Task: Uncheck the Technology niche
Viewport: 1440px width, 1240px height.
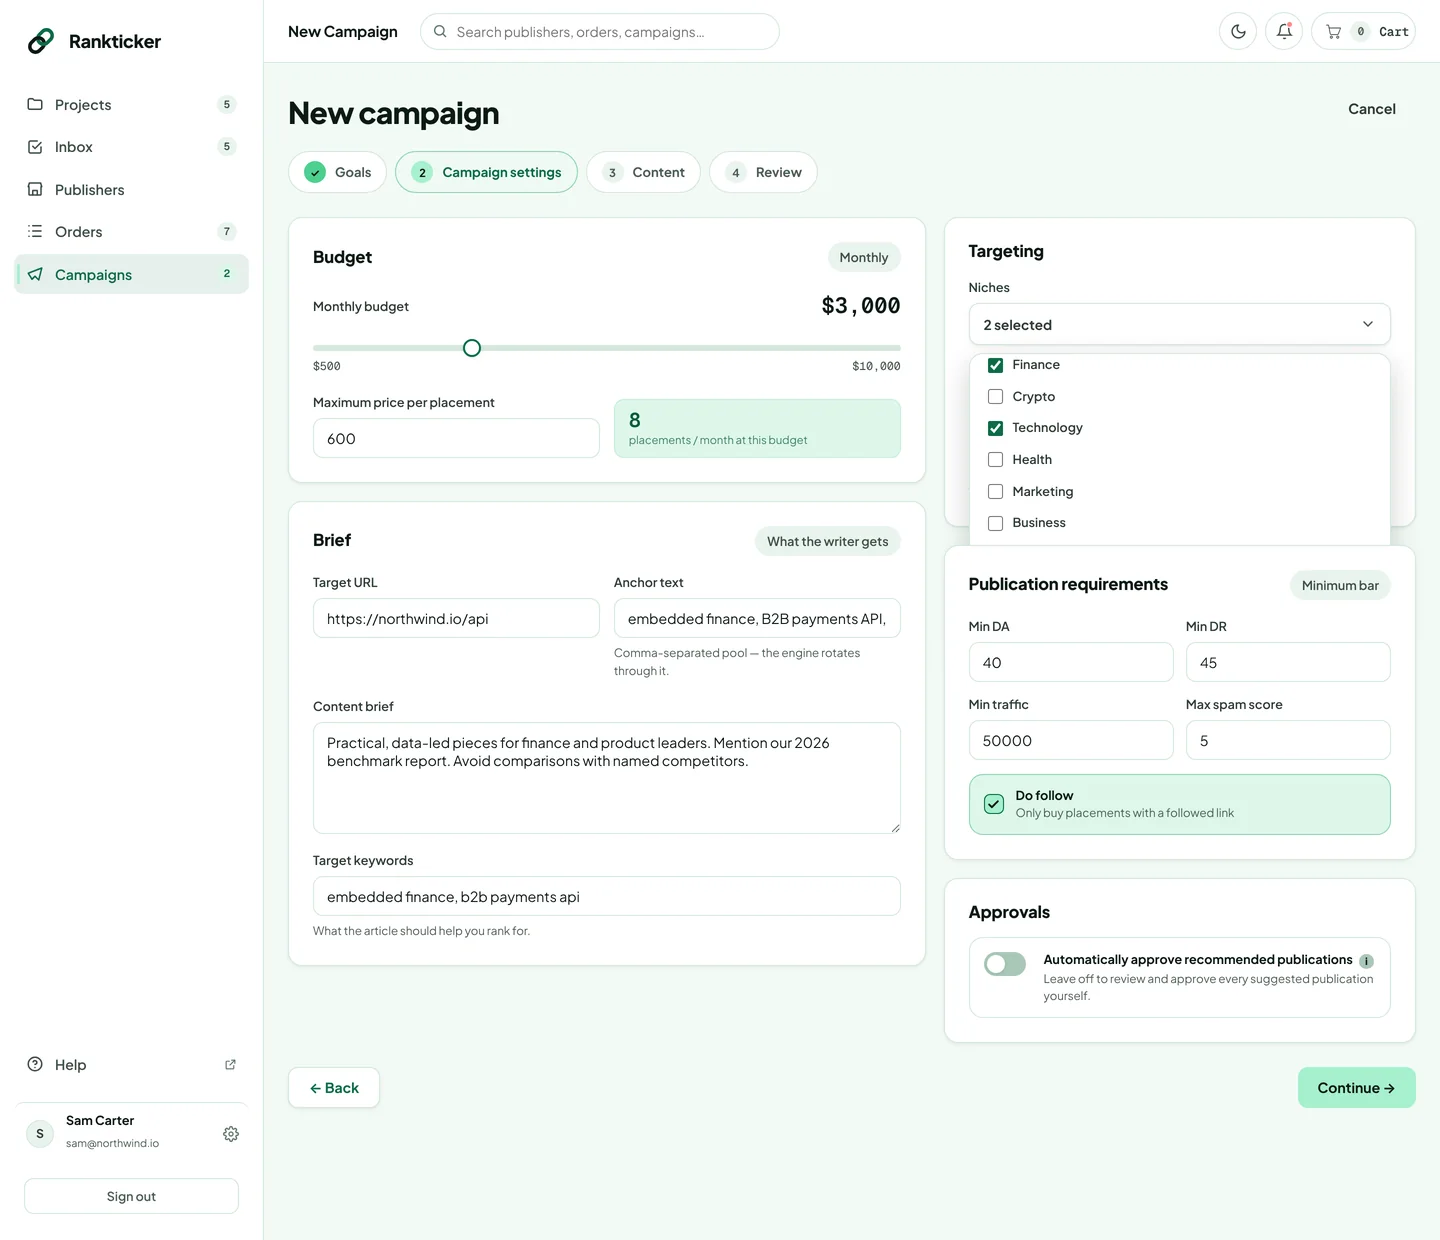Action: pos(995,428)
